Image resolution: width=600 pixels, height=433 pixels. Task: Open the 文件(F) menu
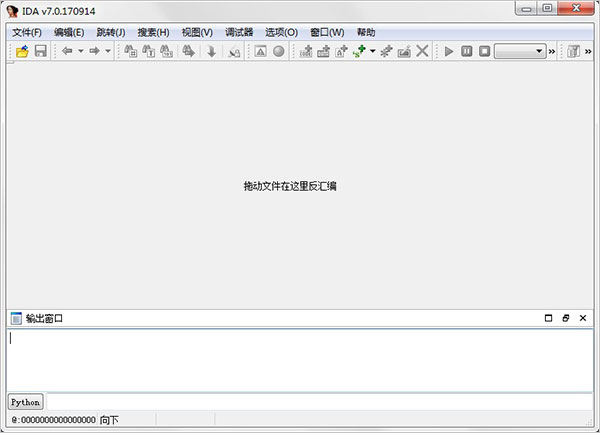tap(27, 33)
